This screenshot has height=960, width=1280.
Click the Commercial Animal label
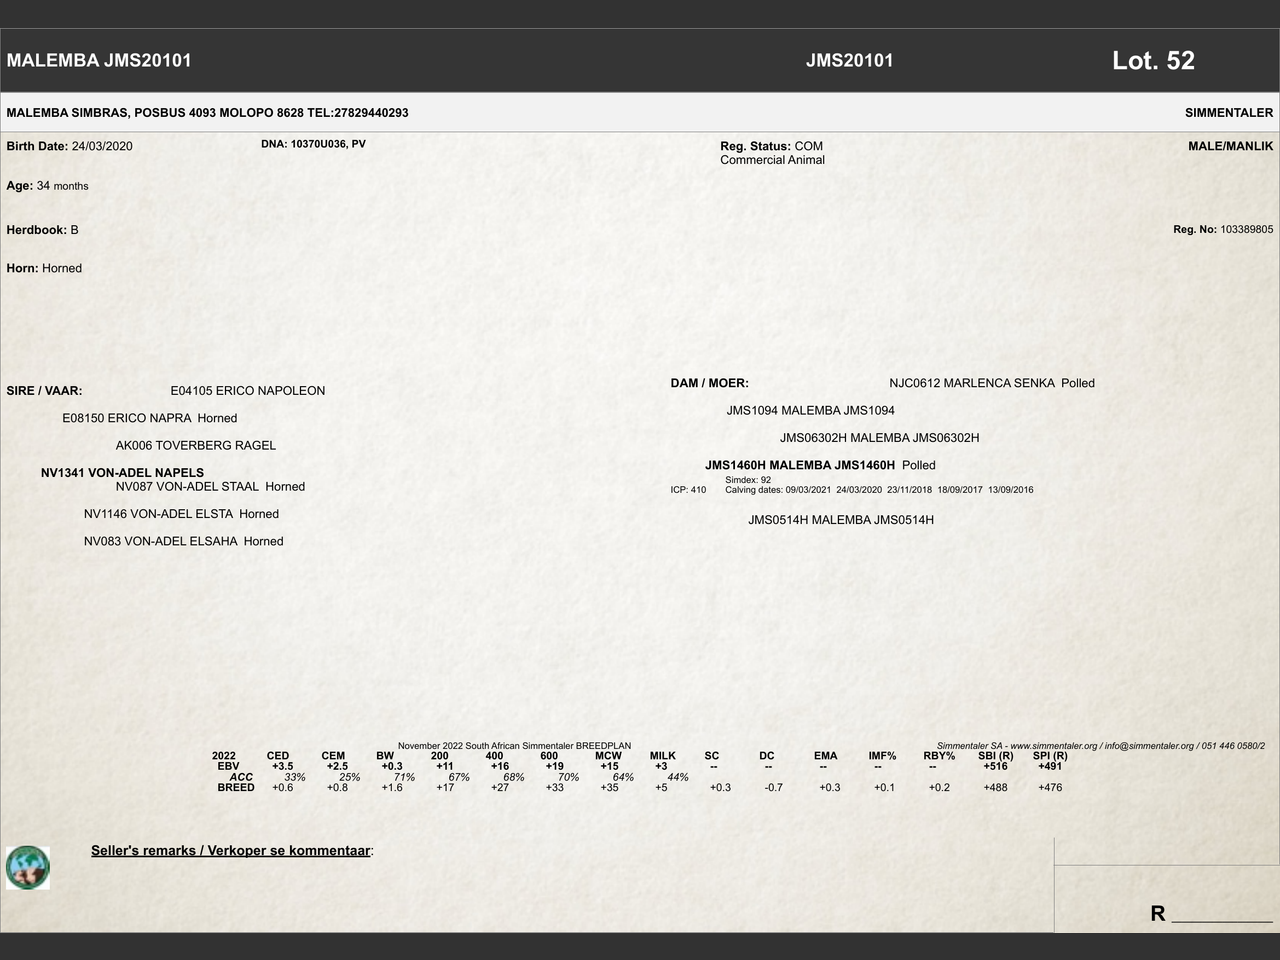(772, 160)
